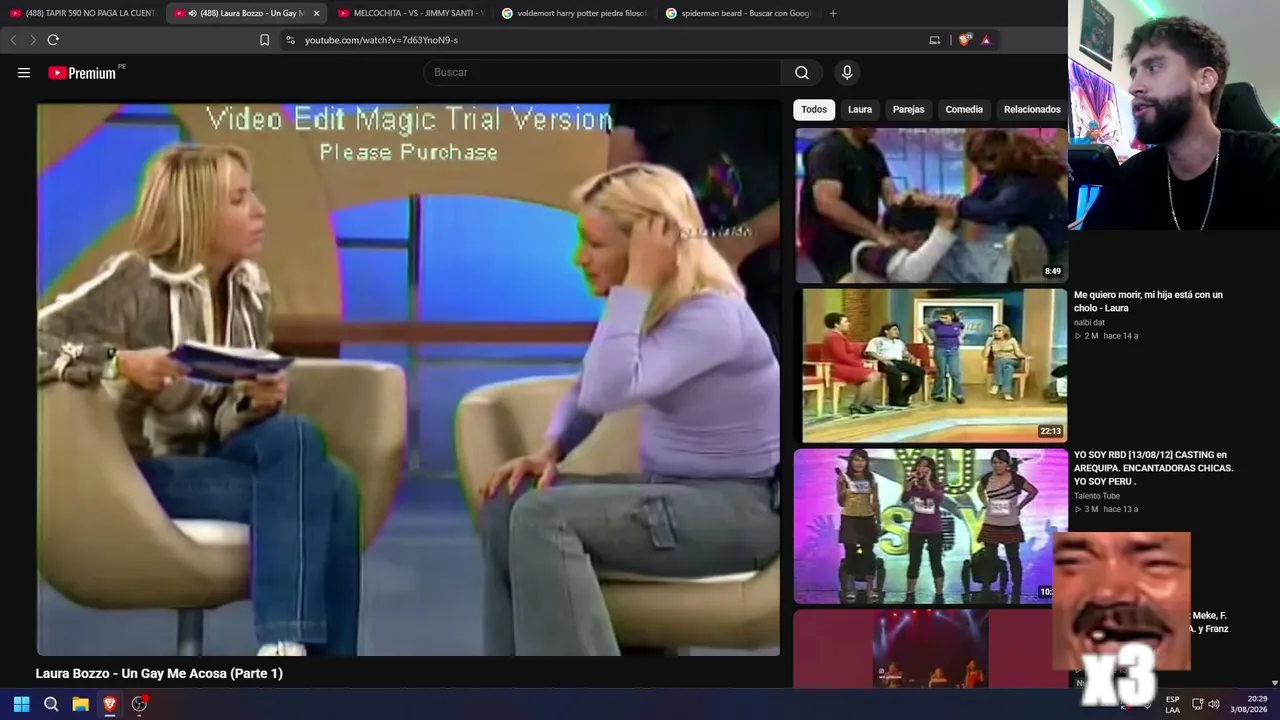Close the Laura Bozzo tab

click(x=316, y=13)
